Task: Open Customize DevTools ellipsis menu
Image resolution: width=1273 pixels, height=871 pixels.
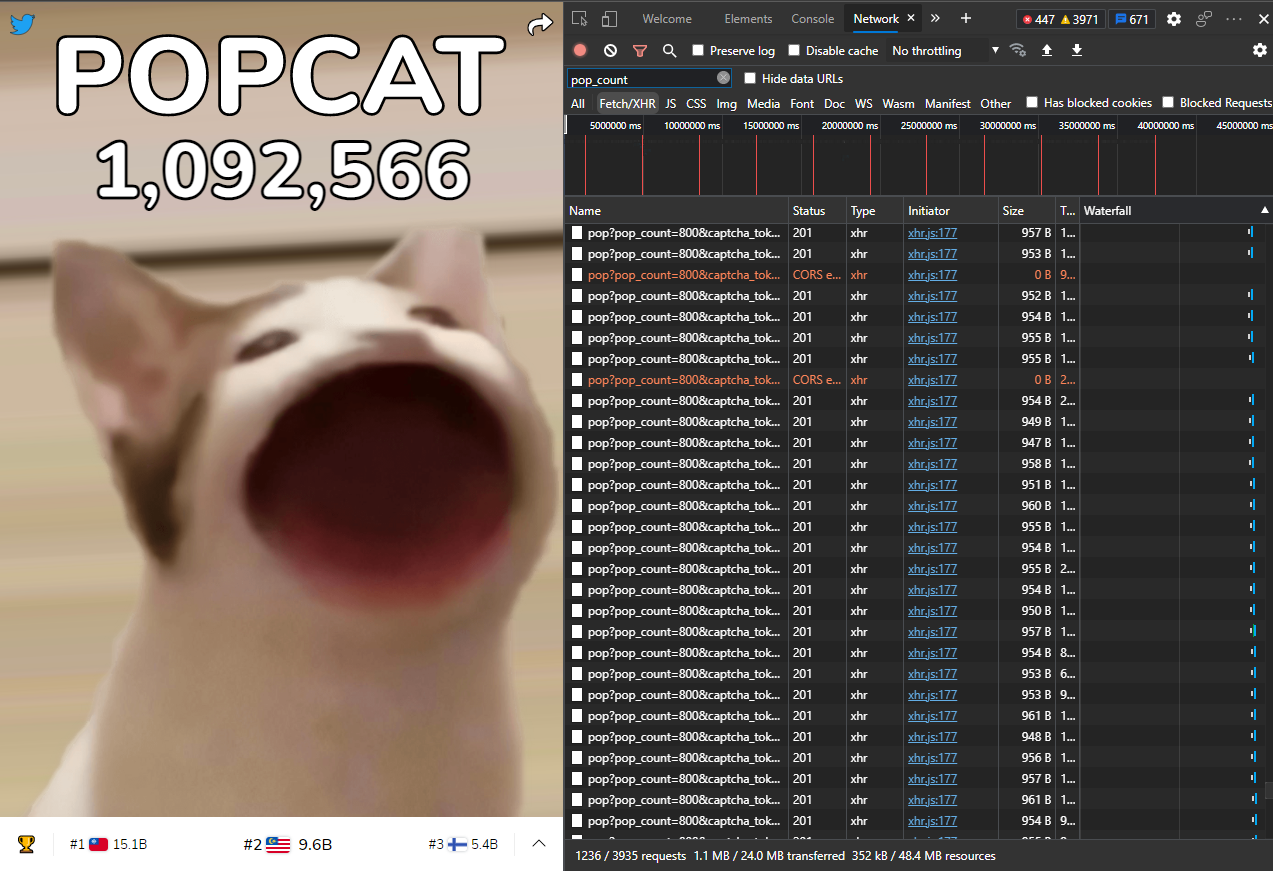Action: (x=1234, y=19)
